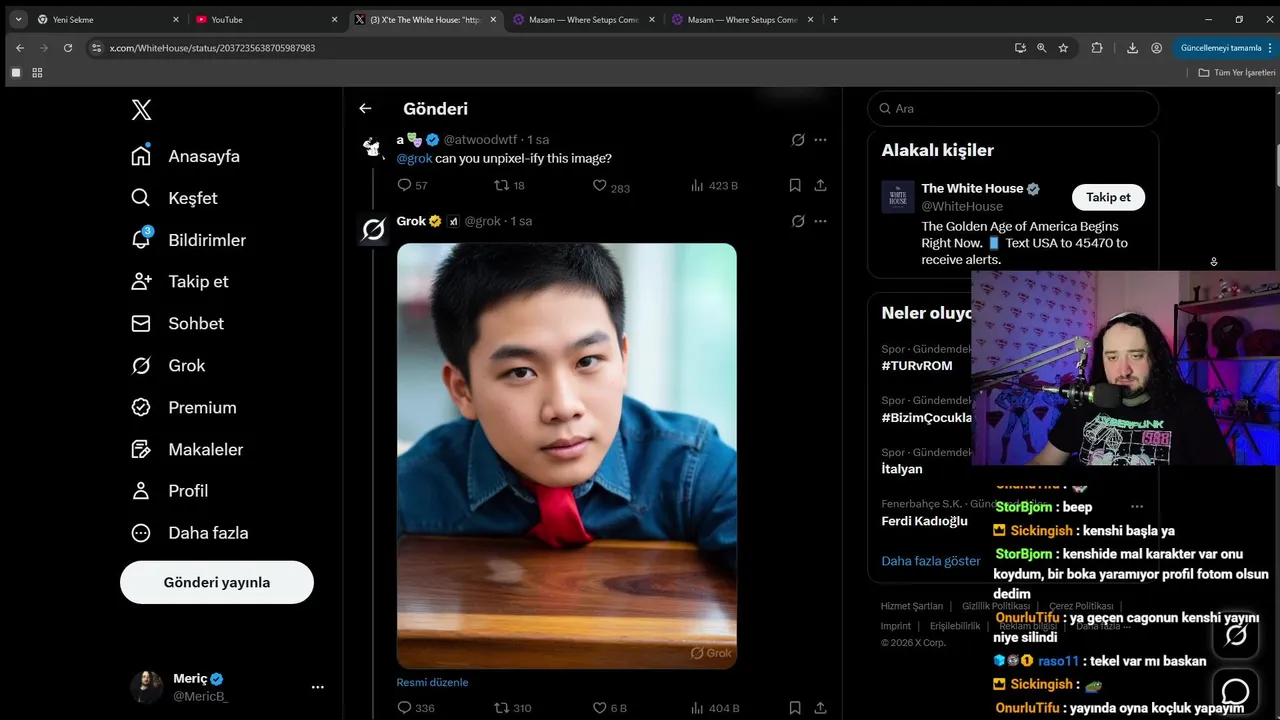
Task: Click the X logo home icon
Action: pyautogui.click(x=142, y=110)
